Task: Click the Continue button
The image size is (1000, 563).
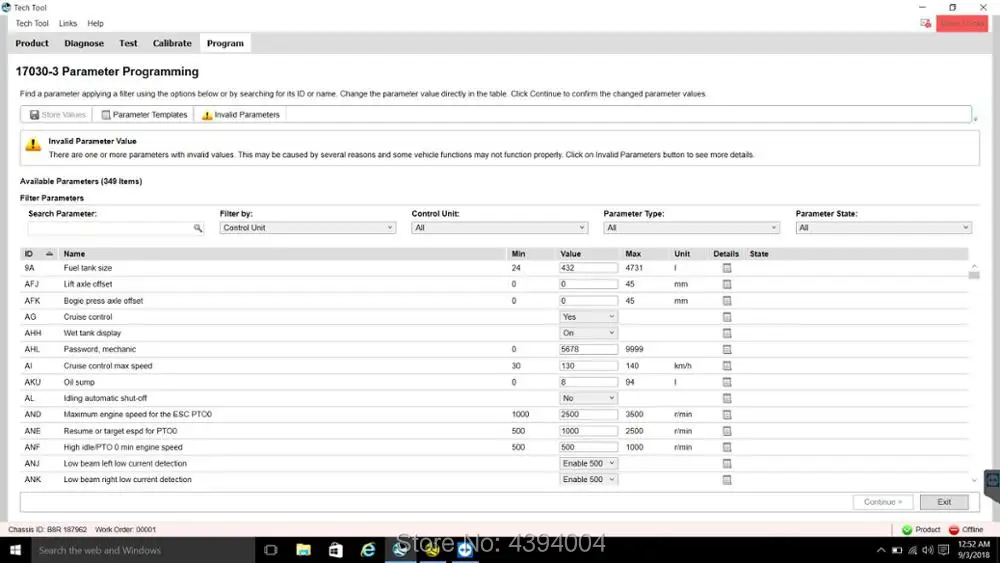Action: click(x=883, y=502)
